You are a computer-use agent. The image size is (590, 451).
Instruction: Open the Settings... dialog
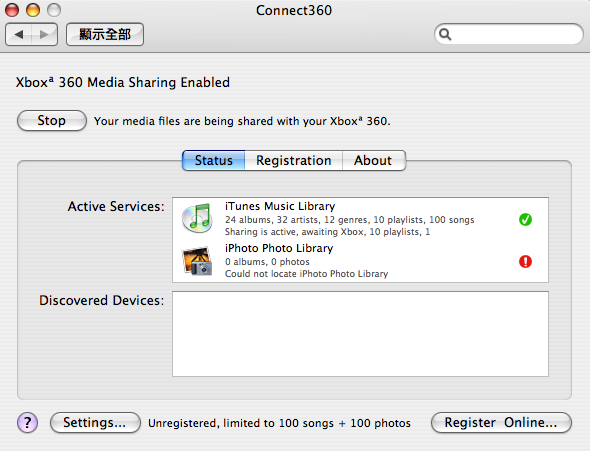click(x=95, y=422)
